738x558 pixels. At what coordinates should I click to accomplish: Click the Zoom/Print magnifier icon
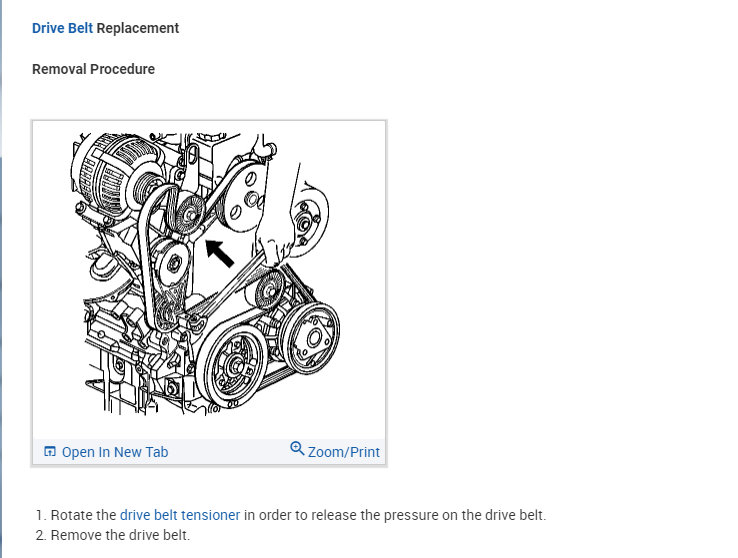(297, 449)
